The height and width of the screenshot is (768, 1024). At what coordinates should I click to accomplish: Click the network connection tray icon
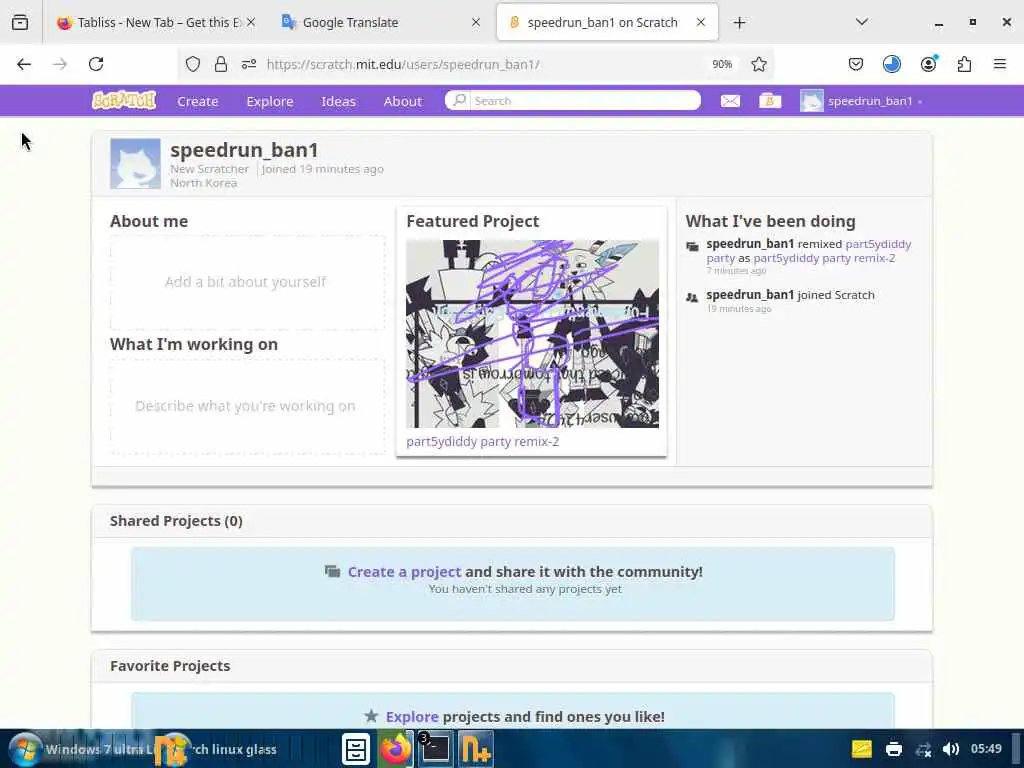pos(923,749)
